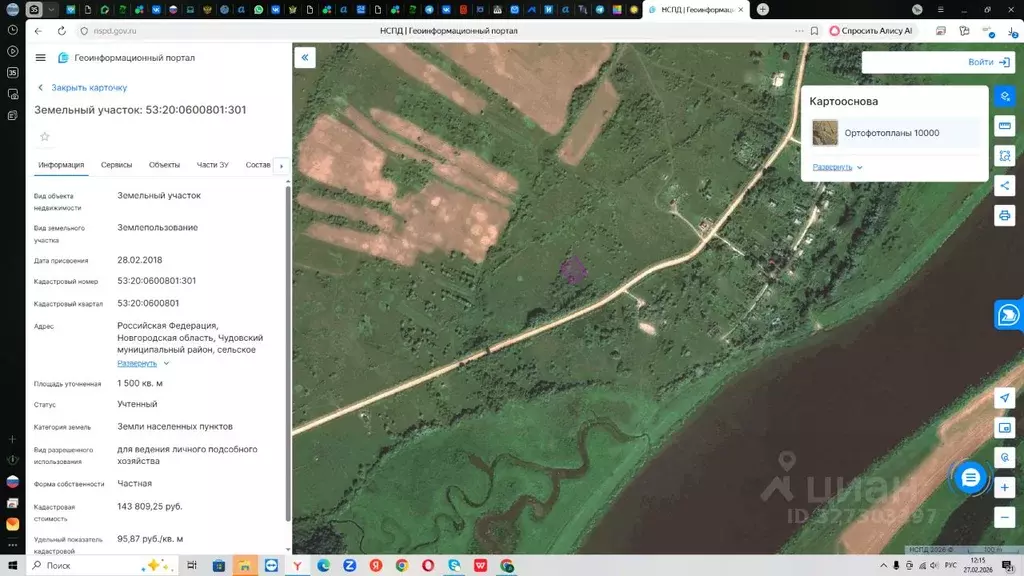
Task: Locate my position with the arrow icon
Action: point(1005,398)
